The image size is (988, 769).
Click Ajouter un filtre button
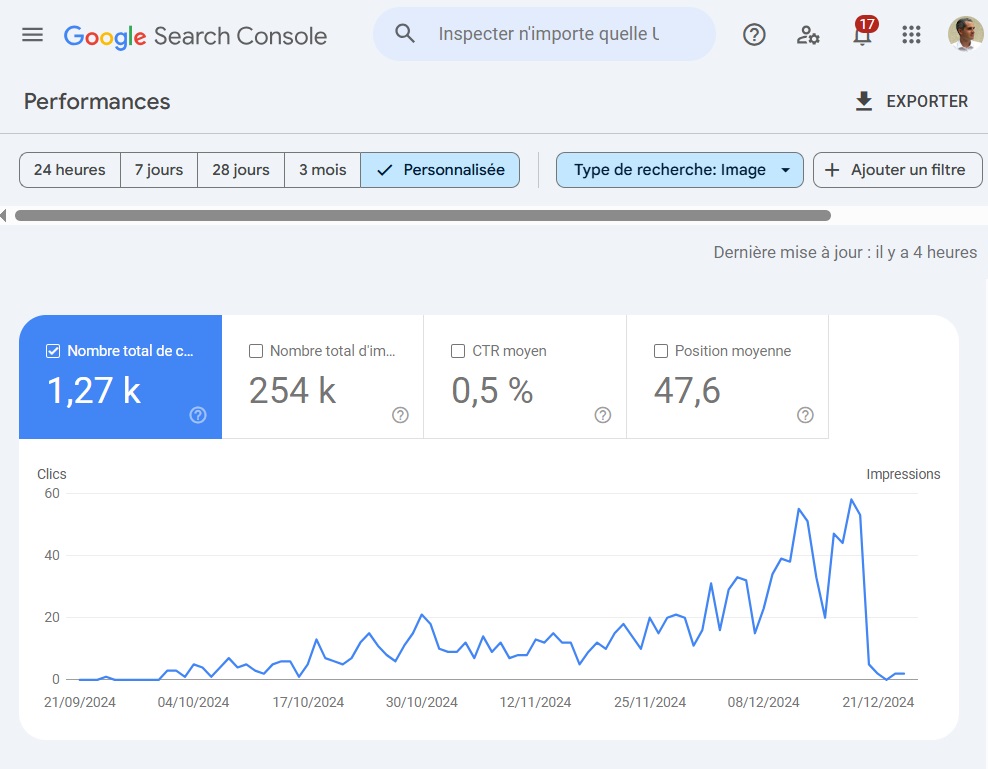pyautogui.click(x=897, y=170)
